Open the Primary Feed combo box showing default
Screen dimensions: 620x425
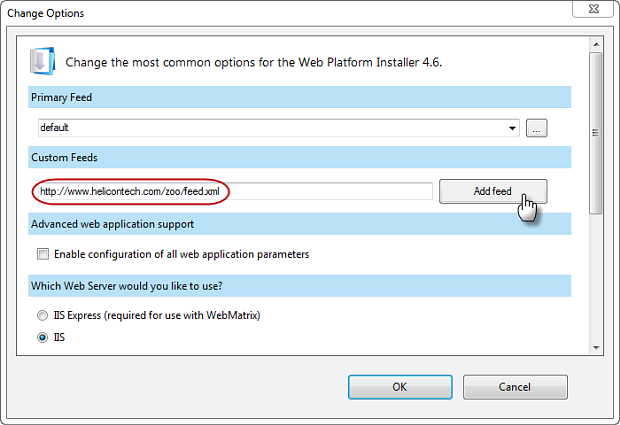click(270, 128)
